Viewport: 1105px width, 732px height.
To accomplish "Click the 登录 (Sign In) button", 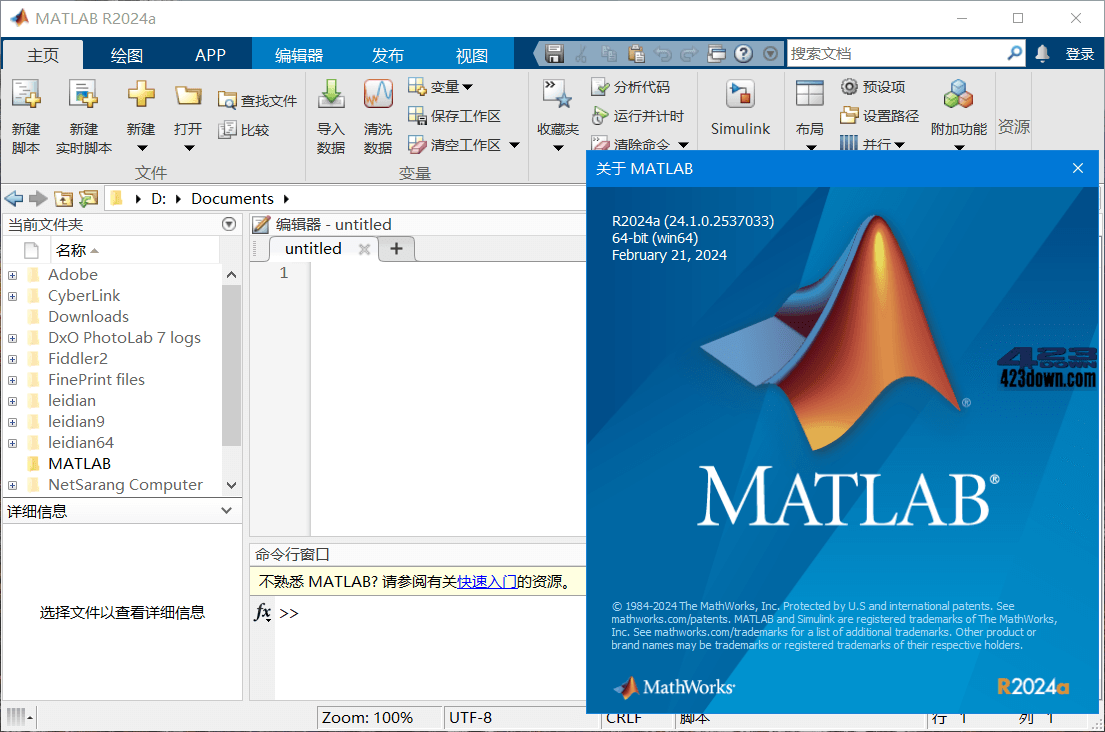I will pos(1084,52).
